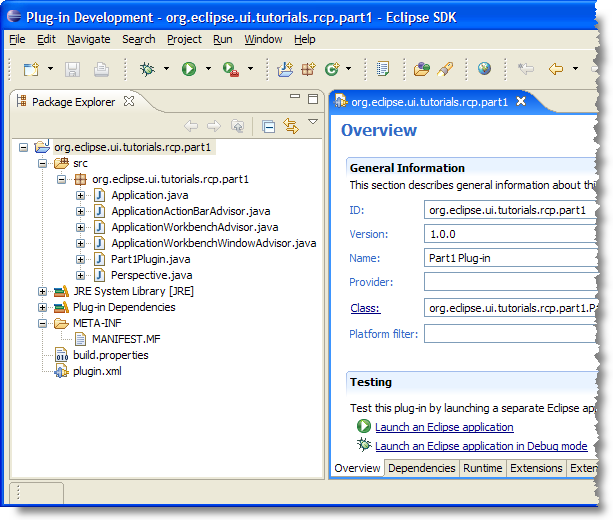This screenshot has width=613, height=520.
Task: Click the green Run button icon
Action: [189, 69]
